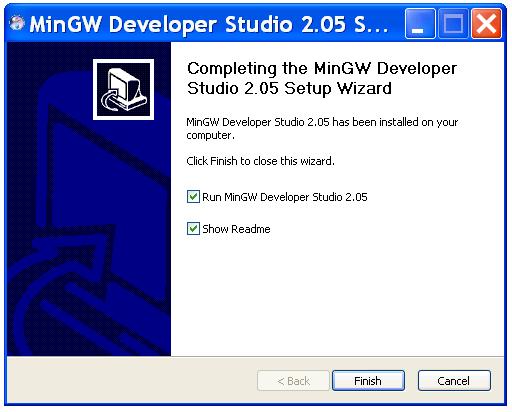This screenshot has width=512, height=412.
Task: Click the 'Click Finish to close this wizard' text
Action: click(x=260, y=161)
